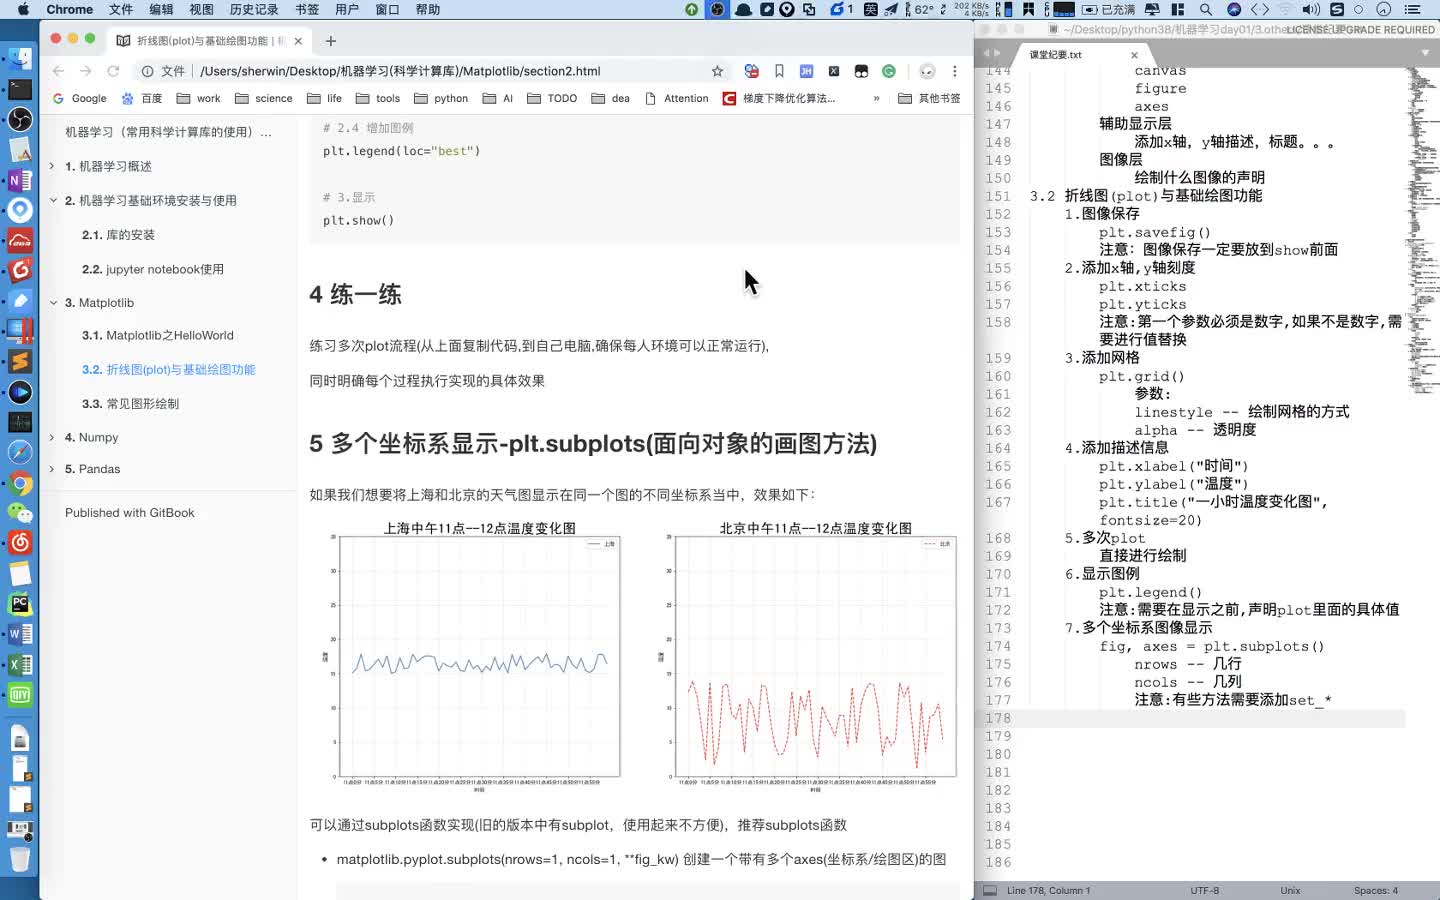Open section 2.1. 库的安装

click(x=118, y=234)
